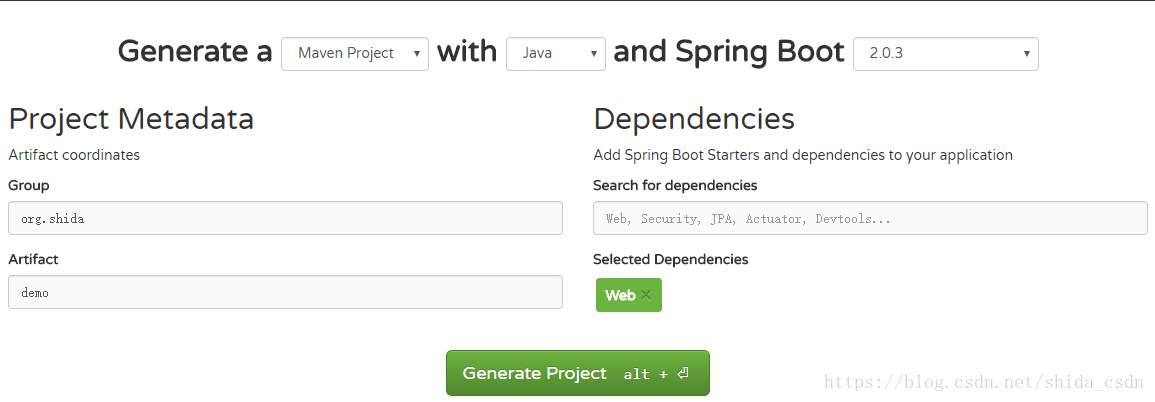Click the Artifact coordinates text
The height and width of the screenshot is (402, 1155).
pos(74,155)
